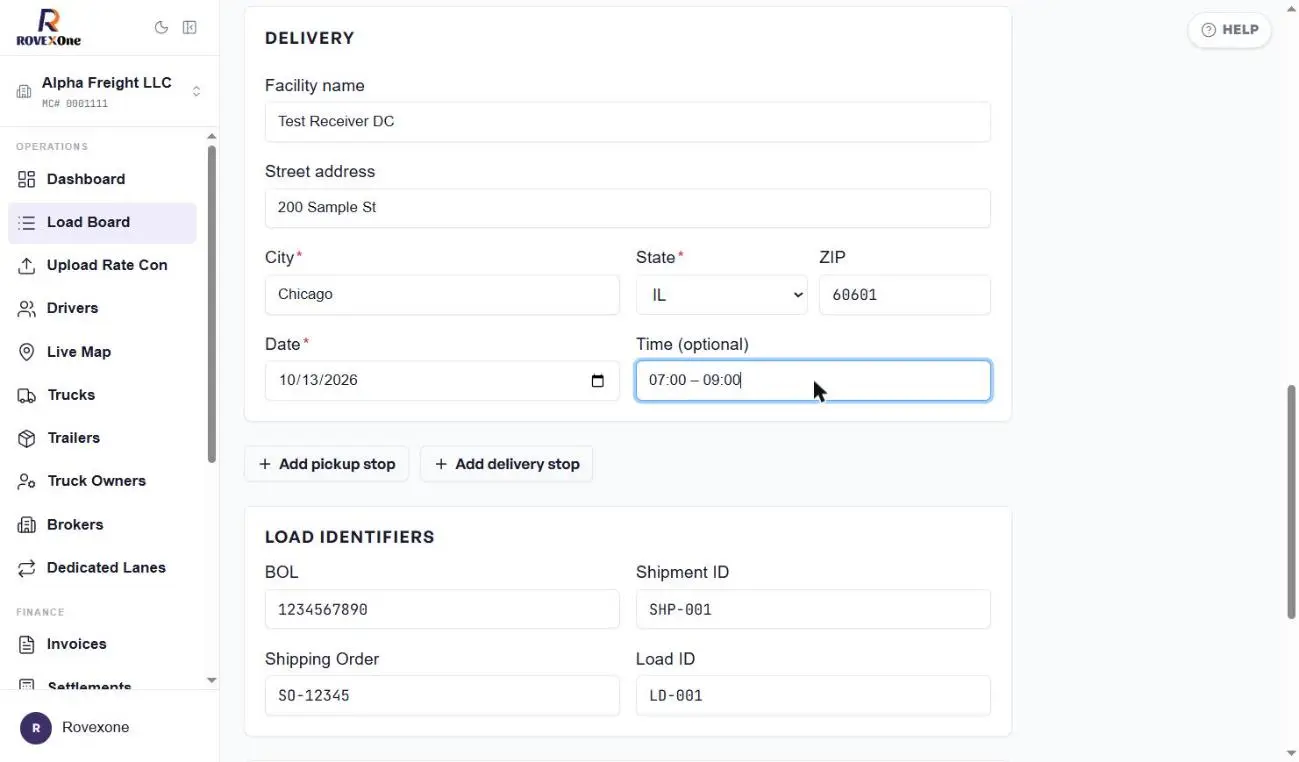This screenshot has width=1299, height=762.
Task: Navigate to Dedicated Lanes
Action: click(x=102, y=568)
